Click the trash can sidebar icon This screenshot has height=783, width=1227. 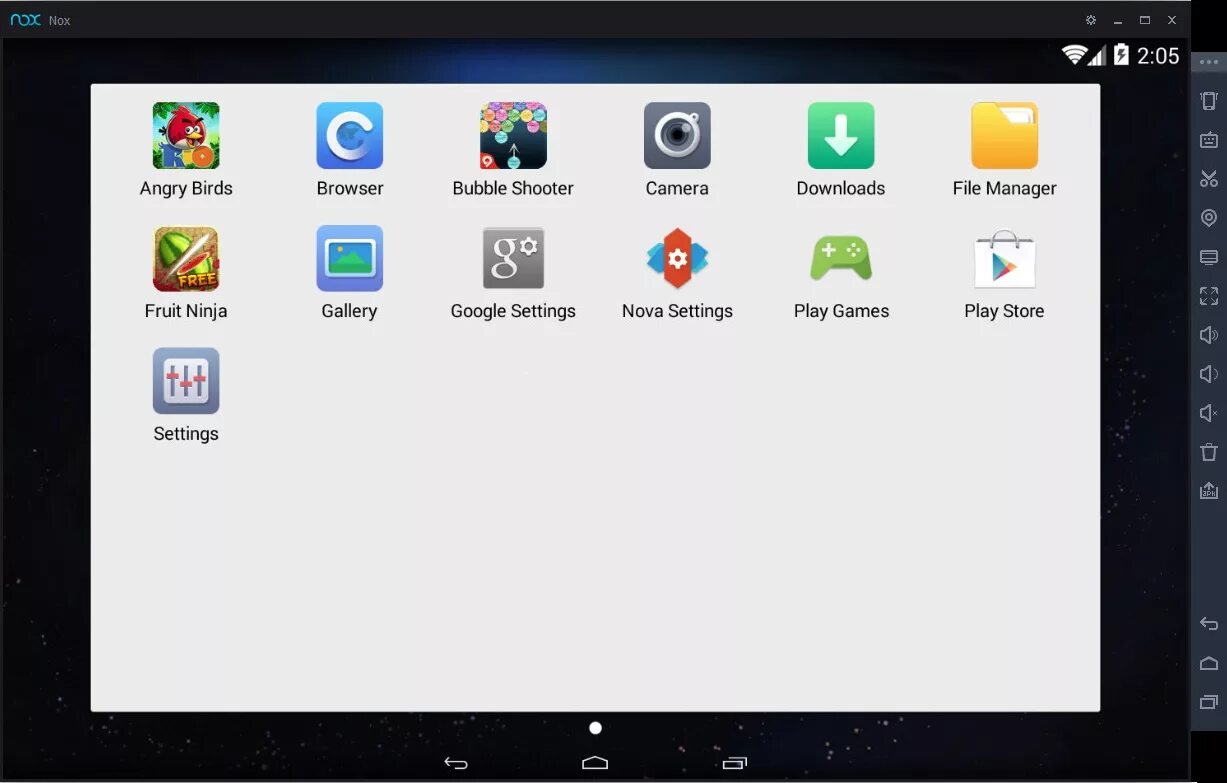(x=1209, y=452)
